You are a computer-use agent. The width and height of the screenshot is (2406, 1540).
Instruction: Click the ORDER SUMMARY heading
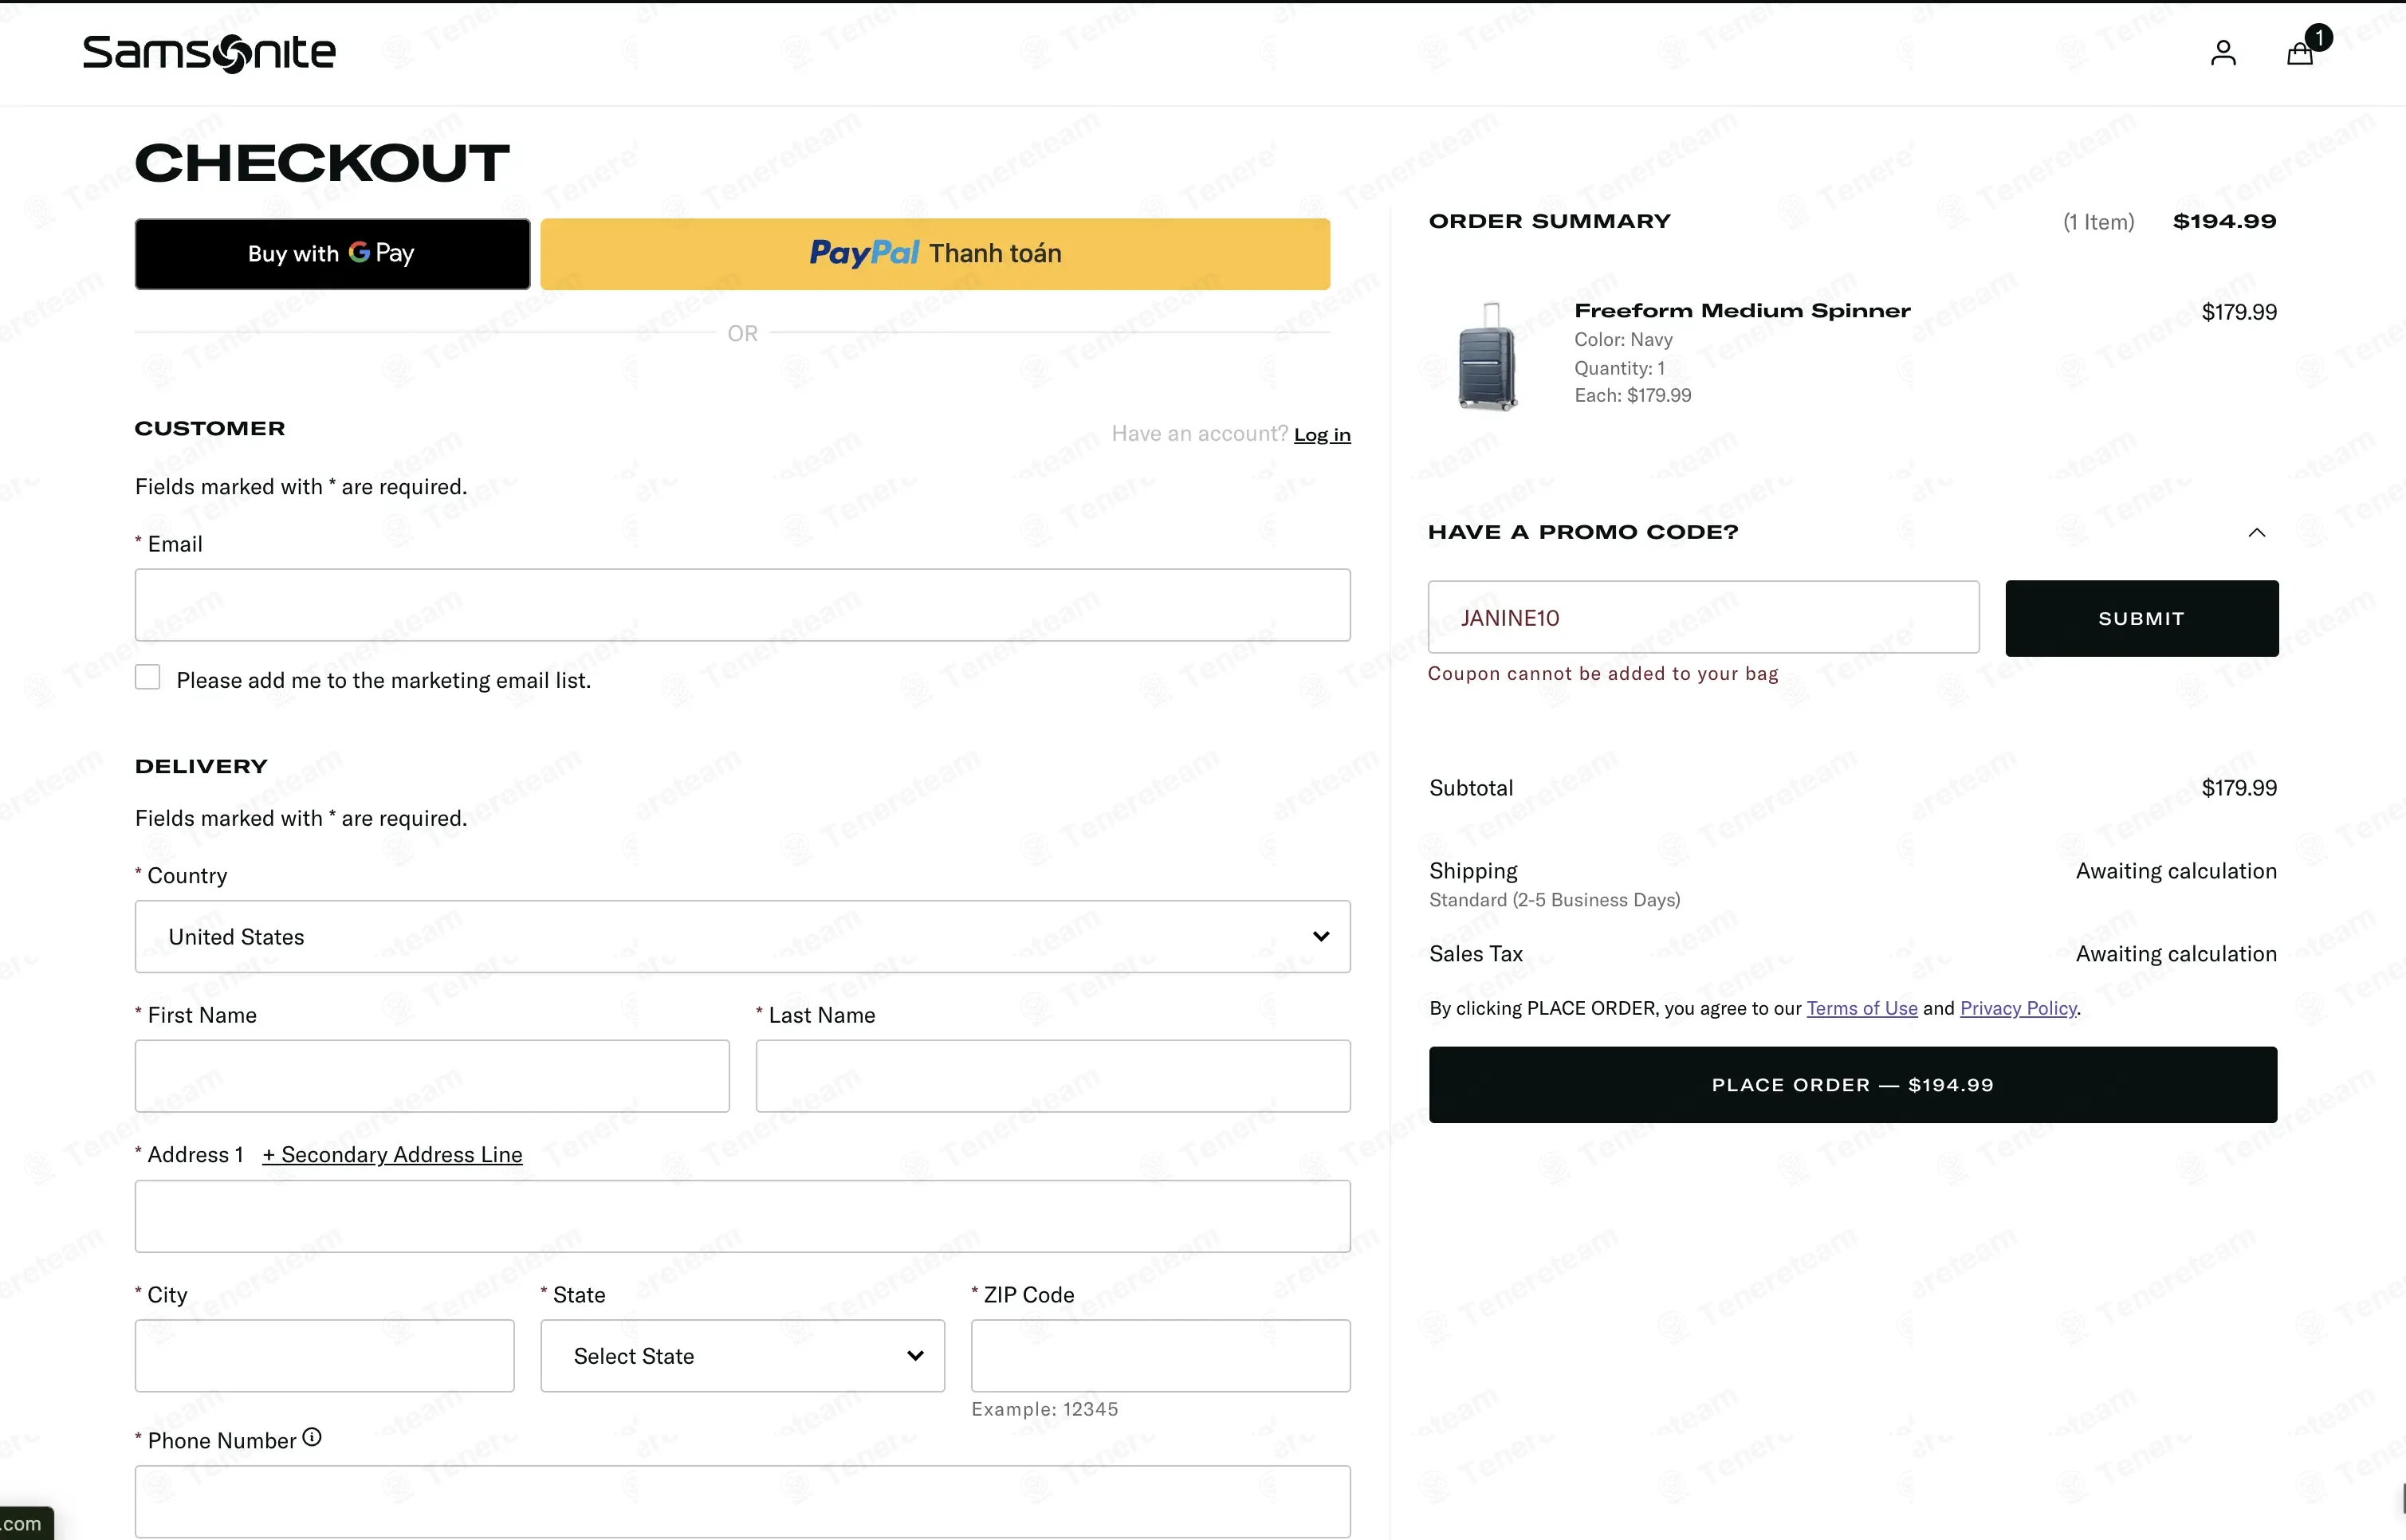[1549, 221]
